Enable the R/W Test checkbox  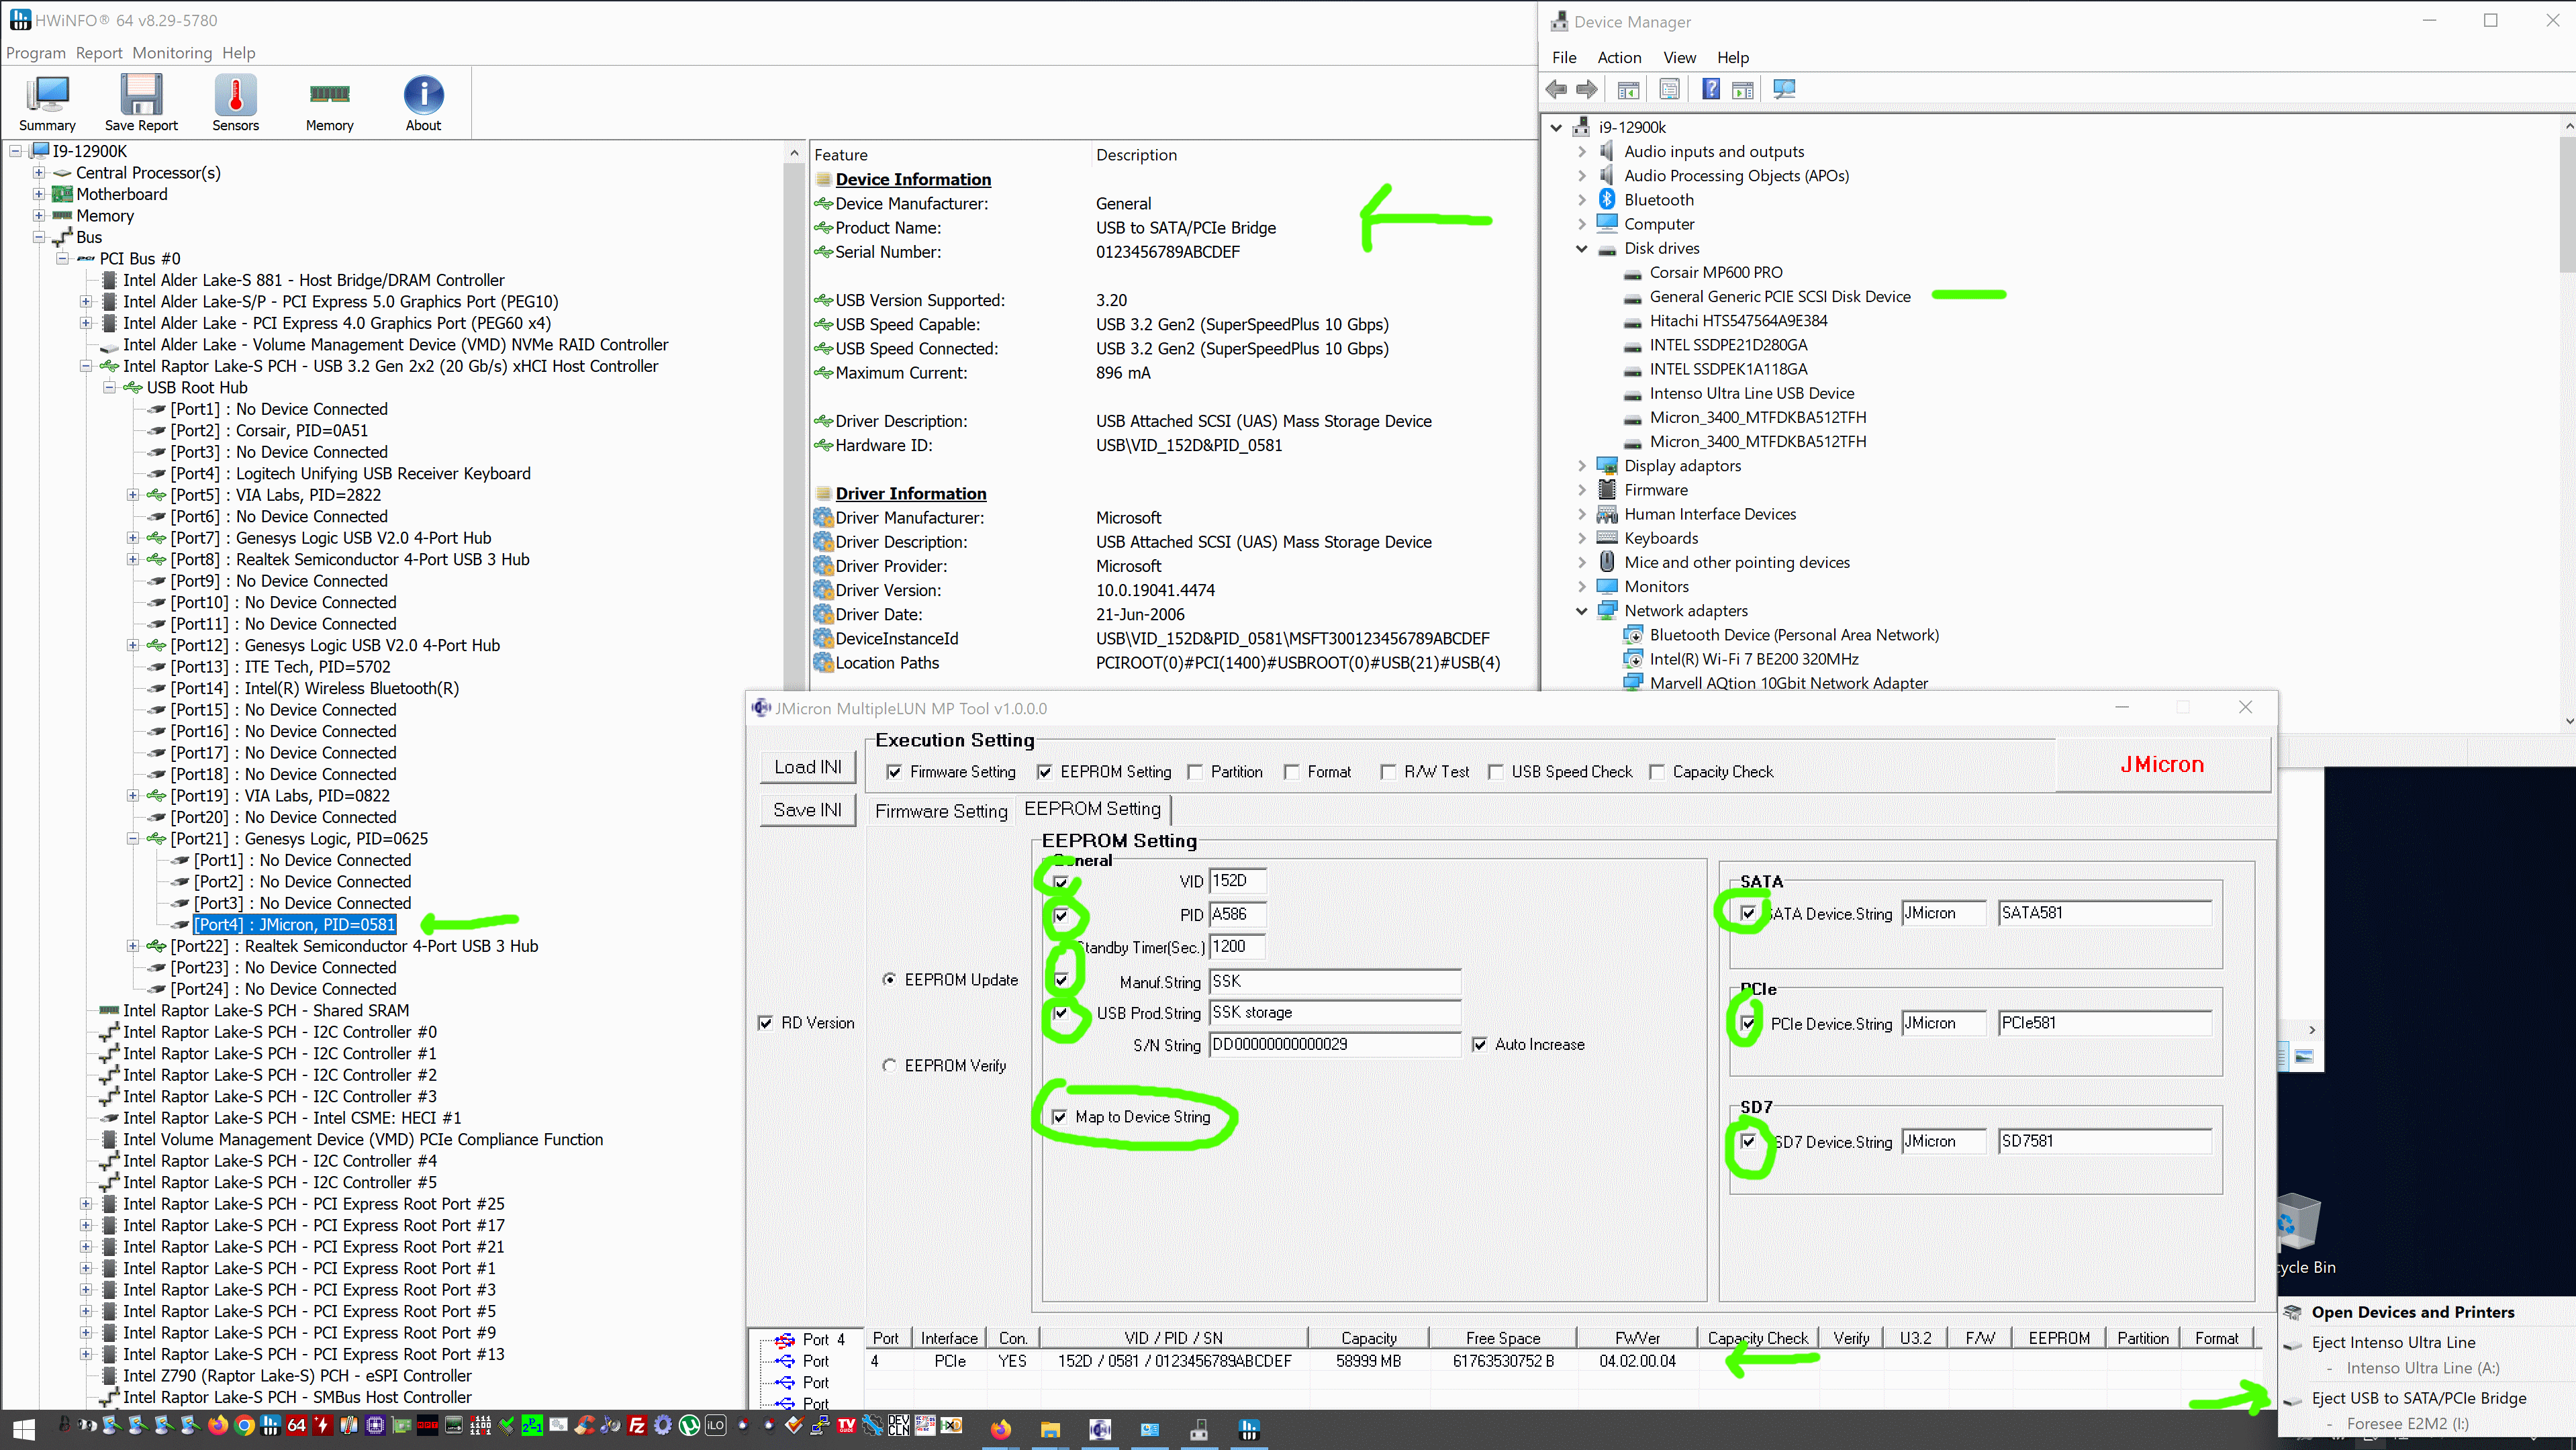[x=1388, y=772]
